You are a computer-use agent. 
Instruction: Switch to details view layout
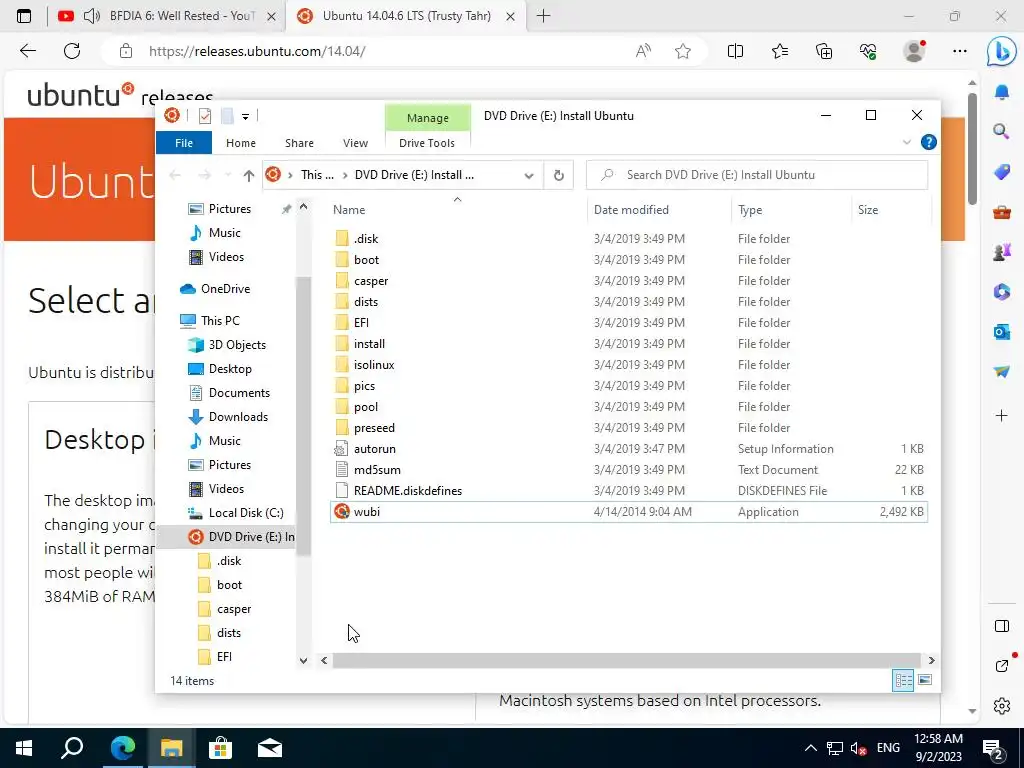[903, 680]
